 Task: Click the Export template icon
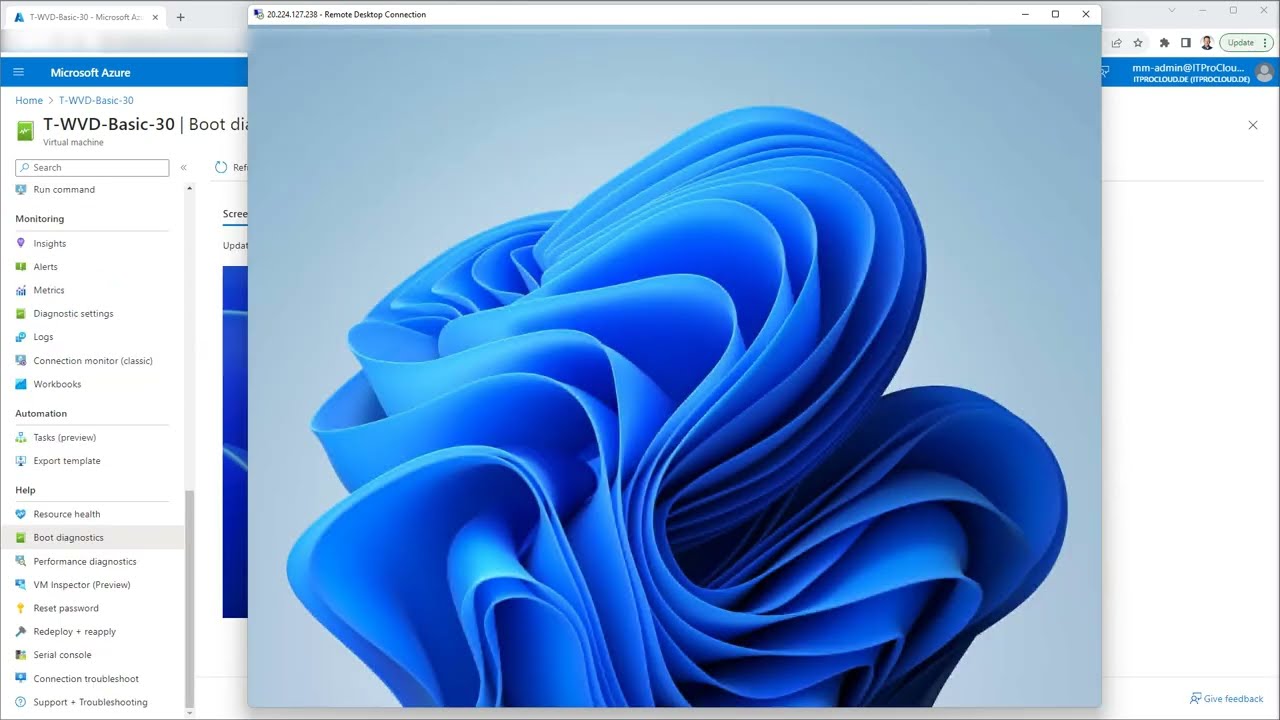(21, 461)
